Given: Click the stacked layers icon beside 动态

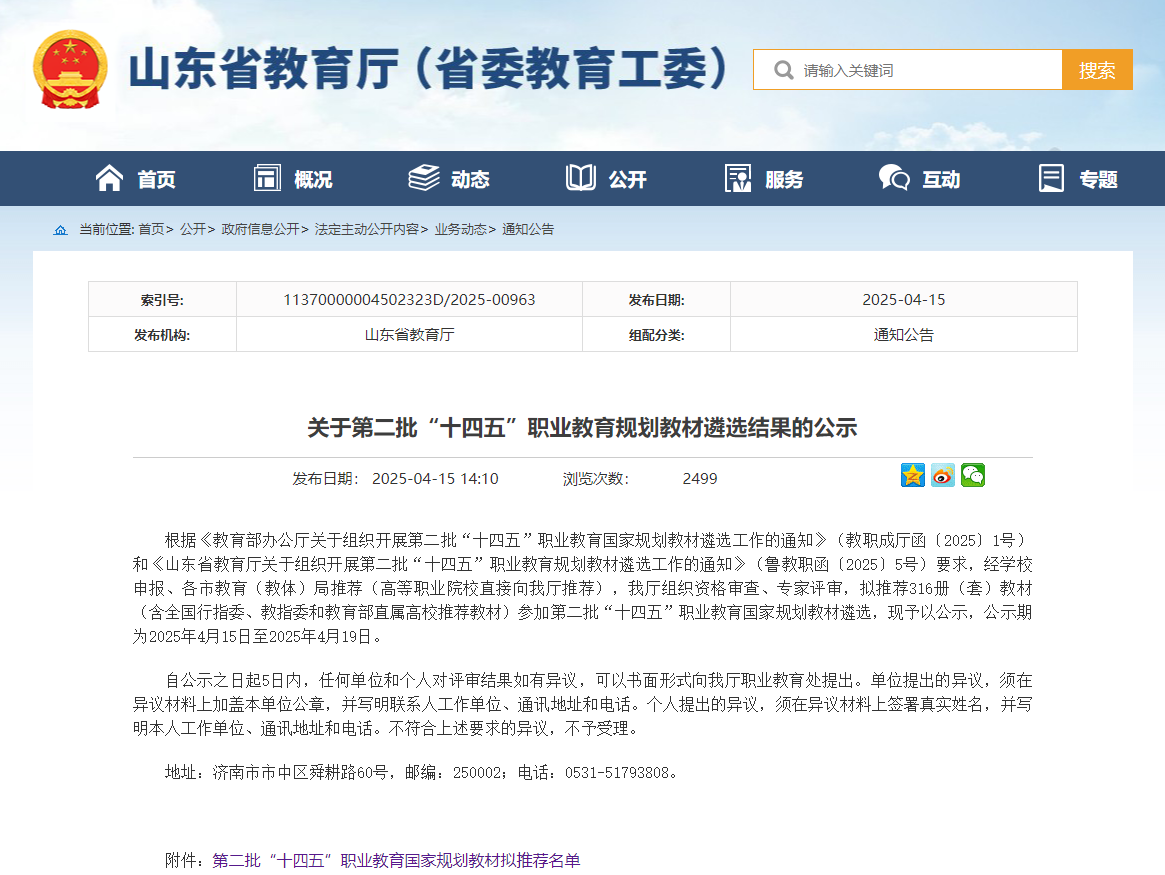Looking at the screenshot, I should coord(424,178).
